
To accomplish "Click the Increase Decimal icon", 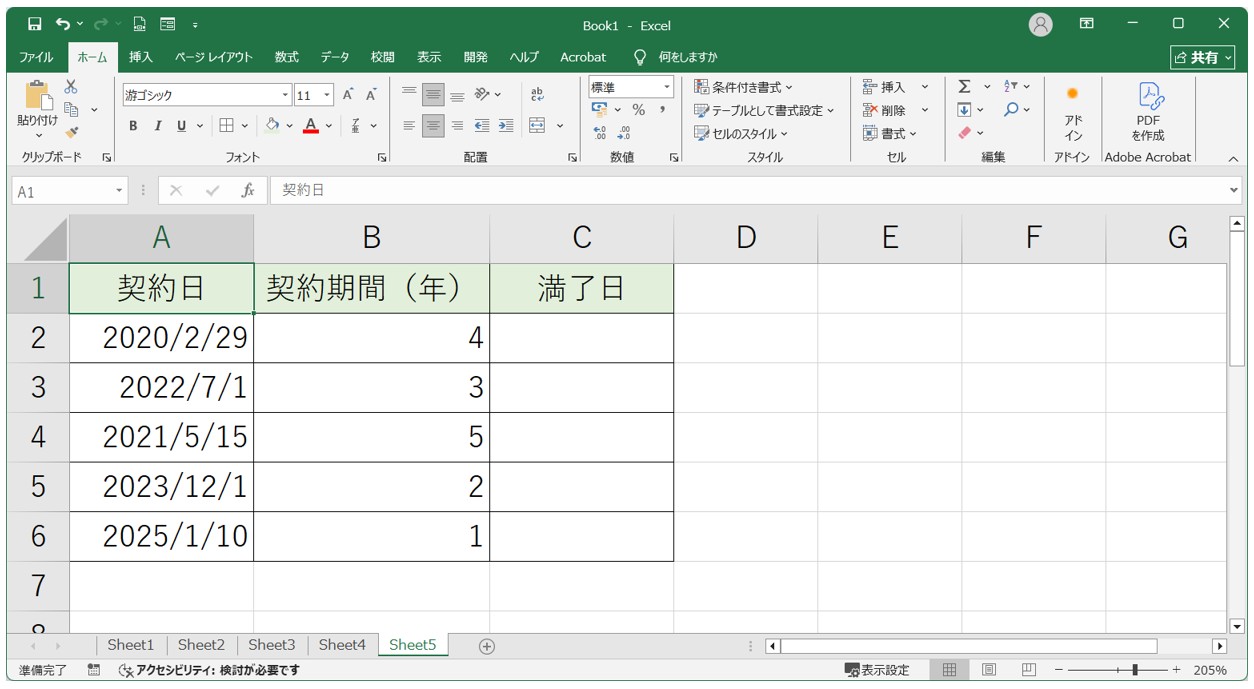I will point(600,132).
